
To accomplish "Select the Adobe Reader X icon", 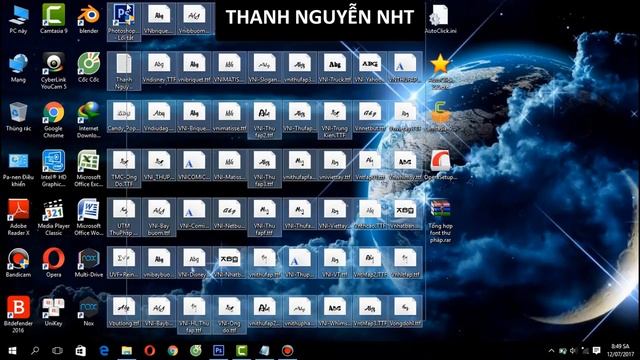I will [18, 217].
